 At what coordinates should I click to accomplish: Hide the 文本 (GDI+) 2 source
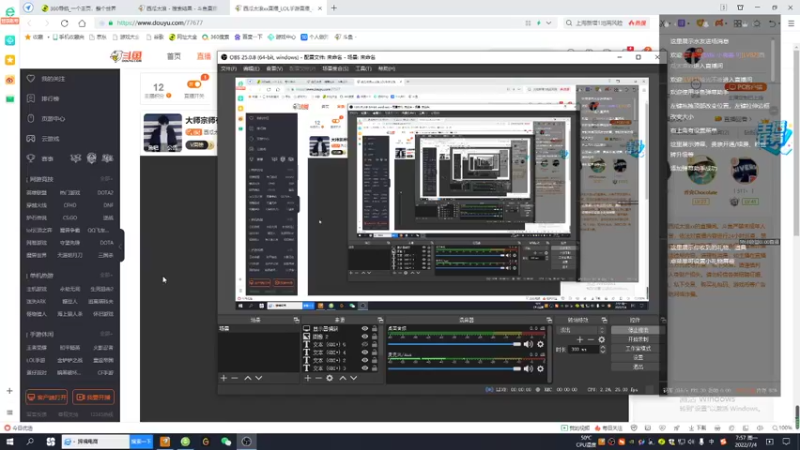[x=365, y=360]
